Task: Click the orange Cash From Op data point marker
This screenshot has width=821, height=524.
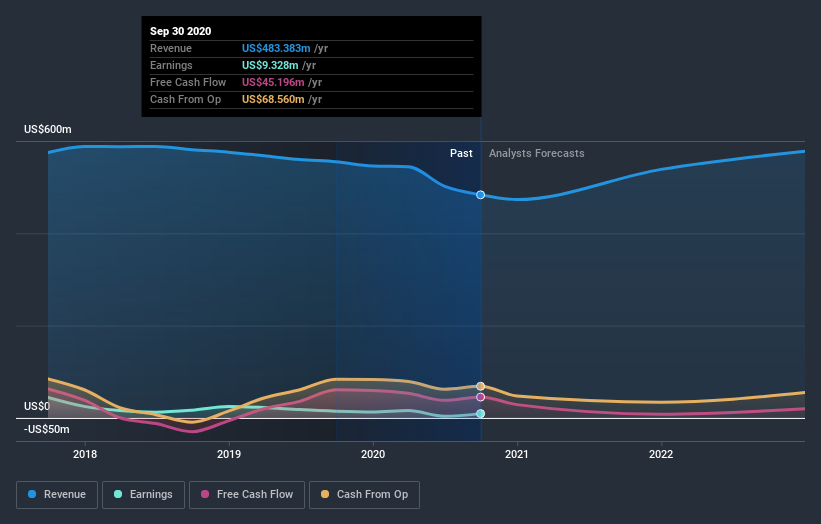Action: point(480,386)
